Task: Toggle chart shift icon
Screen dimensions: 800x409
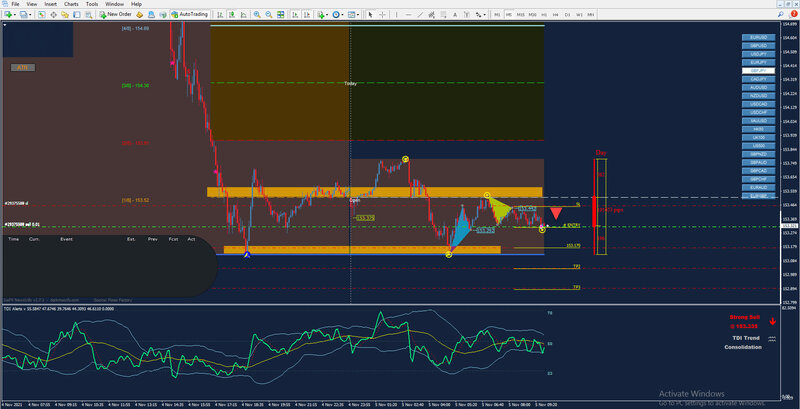Action: point(307,14)
